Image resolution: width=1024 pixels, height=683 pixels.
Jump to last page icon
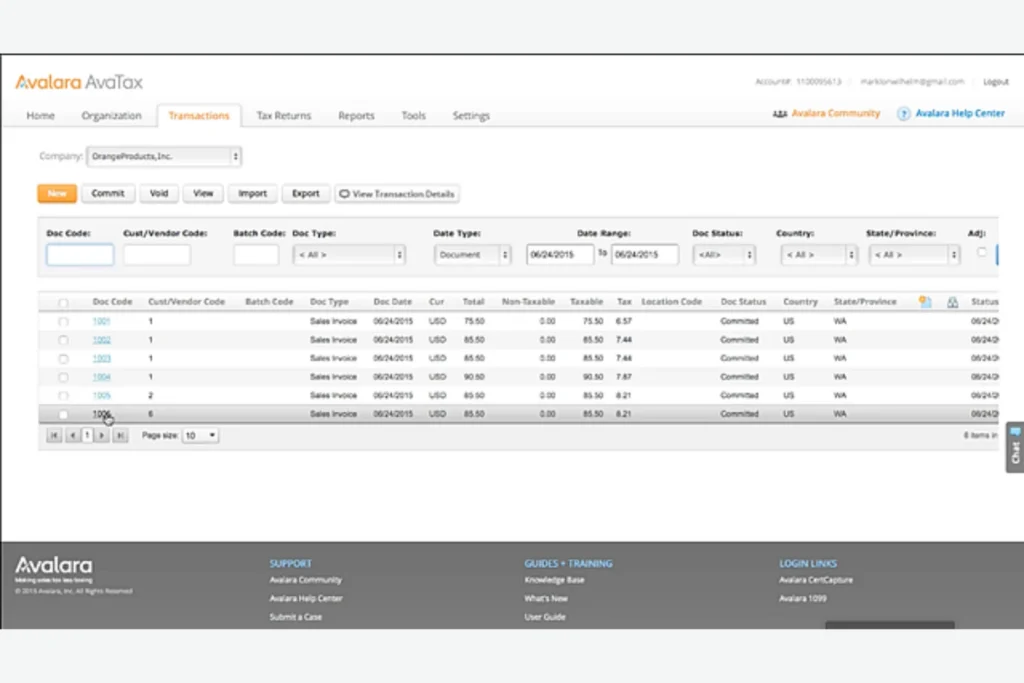click(120, 436)
